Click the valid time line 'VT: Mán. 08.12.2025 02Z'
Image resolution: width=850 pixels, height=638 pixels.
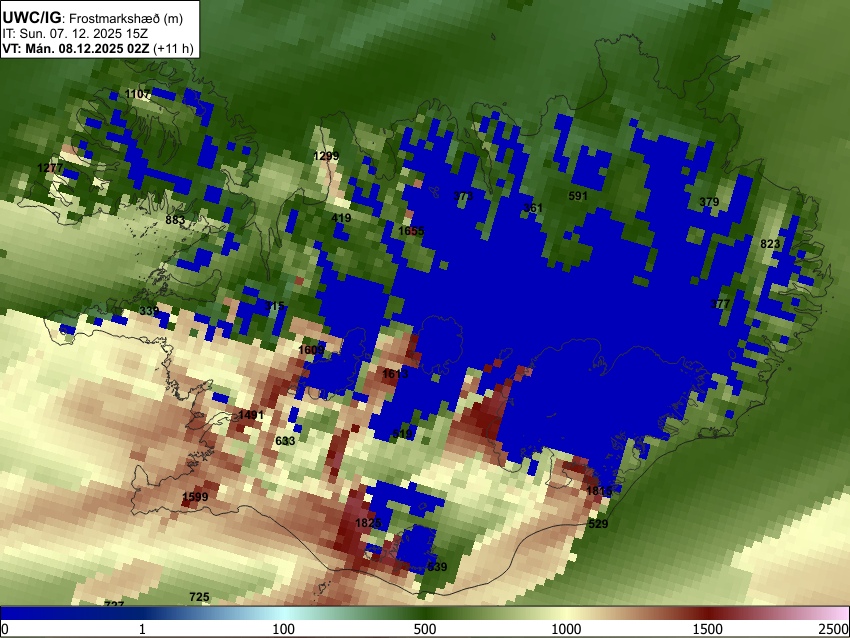[x=75, y=48]
